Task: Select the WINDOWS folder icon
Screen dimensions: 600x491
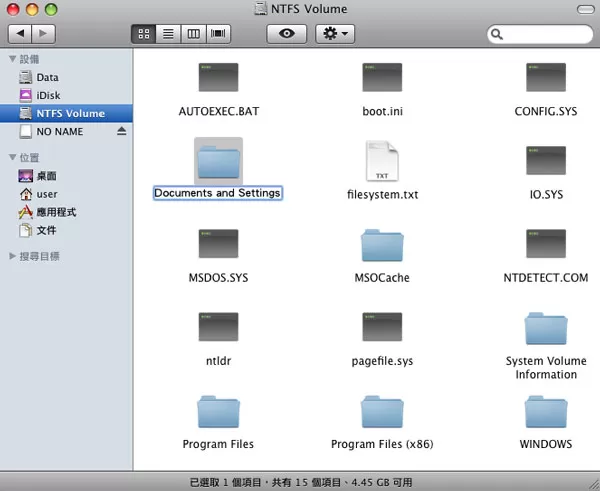Action: [x=546, y=412]
